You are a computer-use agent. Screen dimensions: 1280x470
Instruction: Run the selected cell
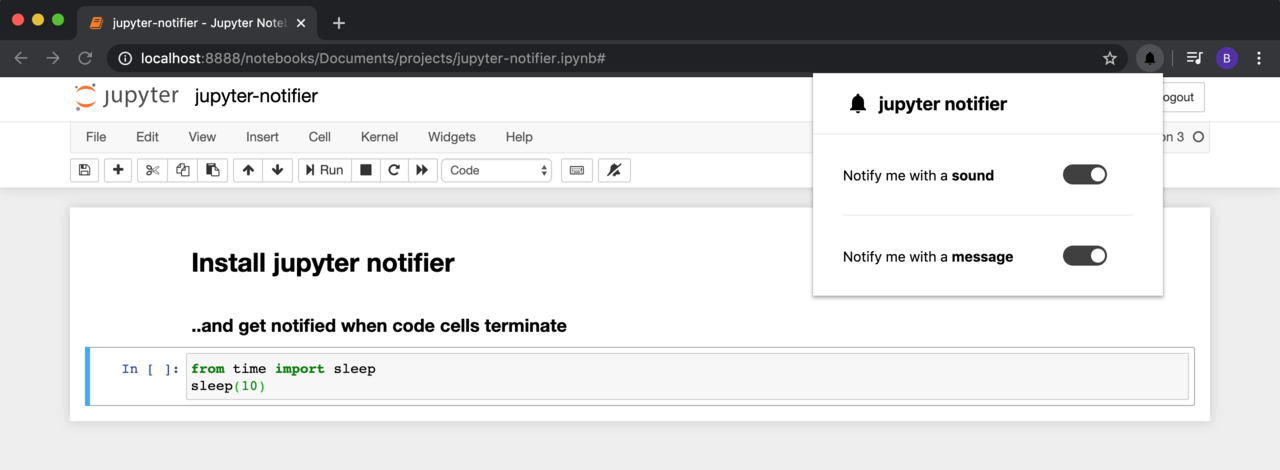pos(324,170)
